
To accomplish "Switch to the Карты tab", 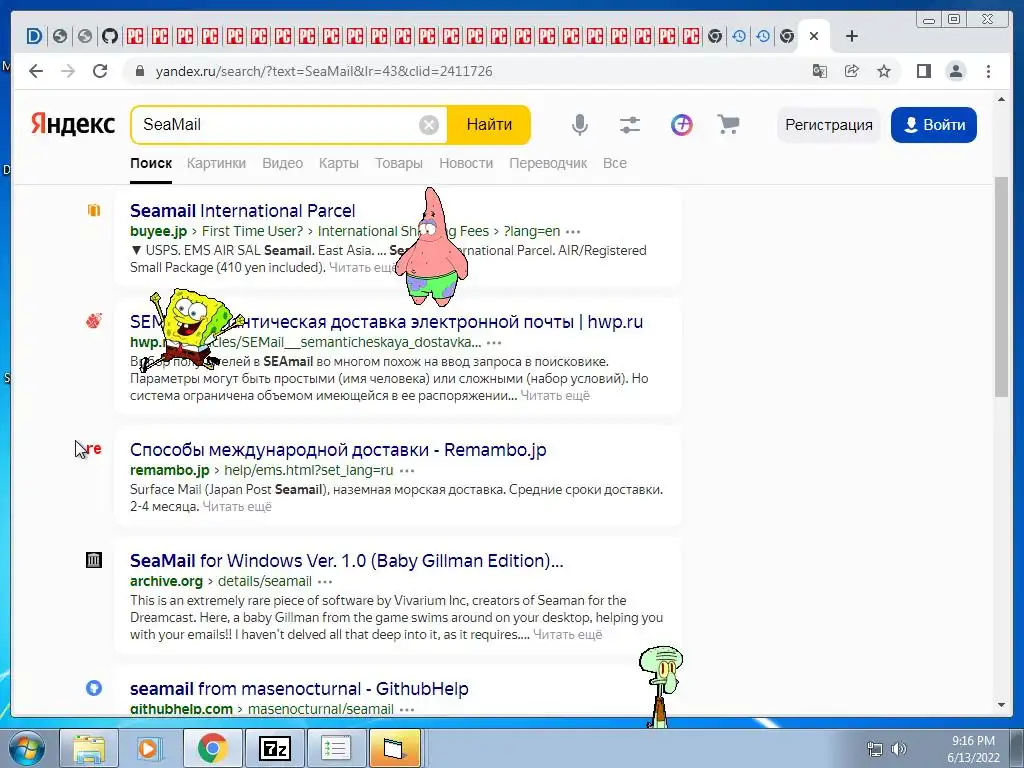I will click(338, 163).
